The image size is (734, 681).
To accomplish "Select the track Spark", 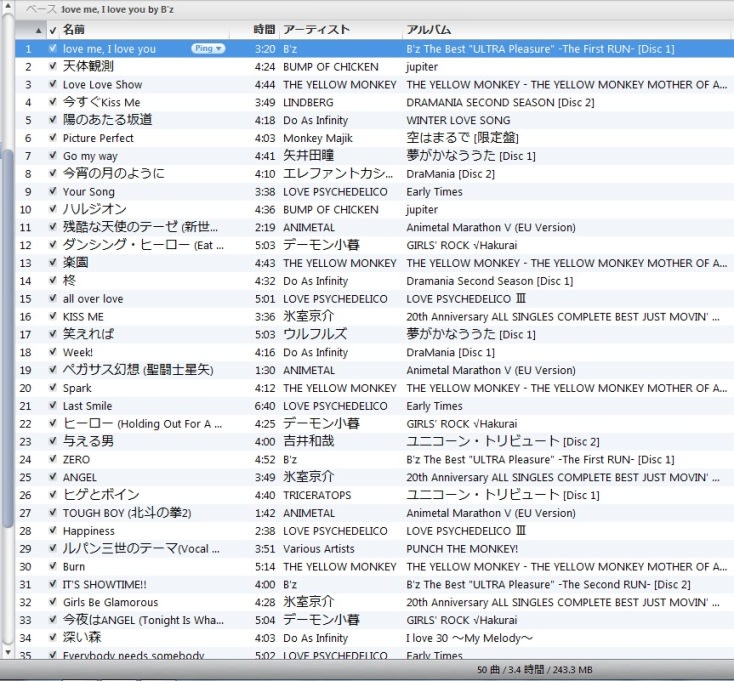I will pos(77,388).
